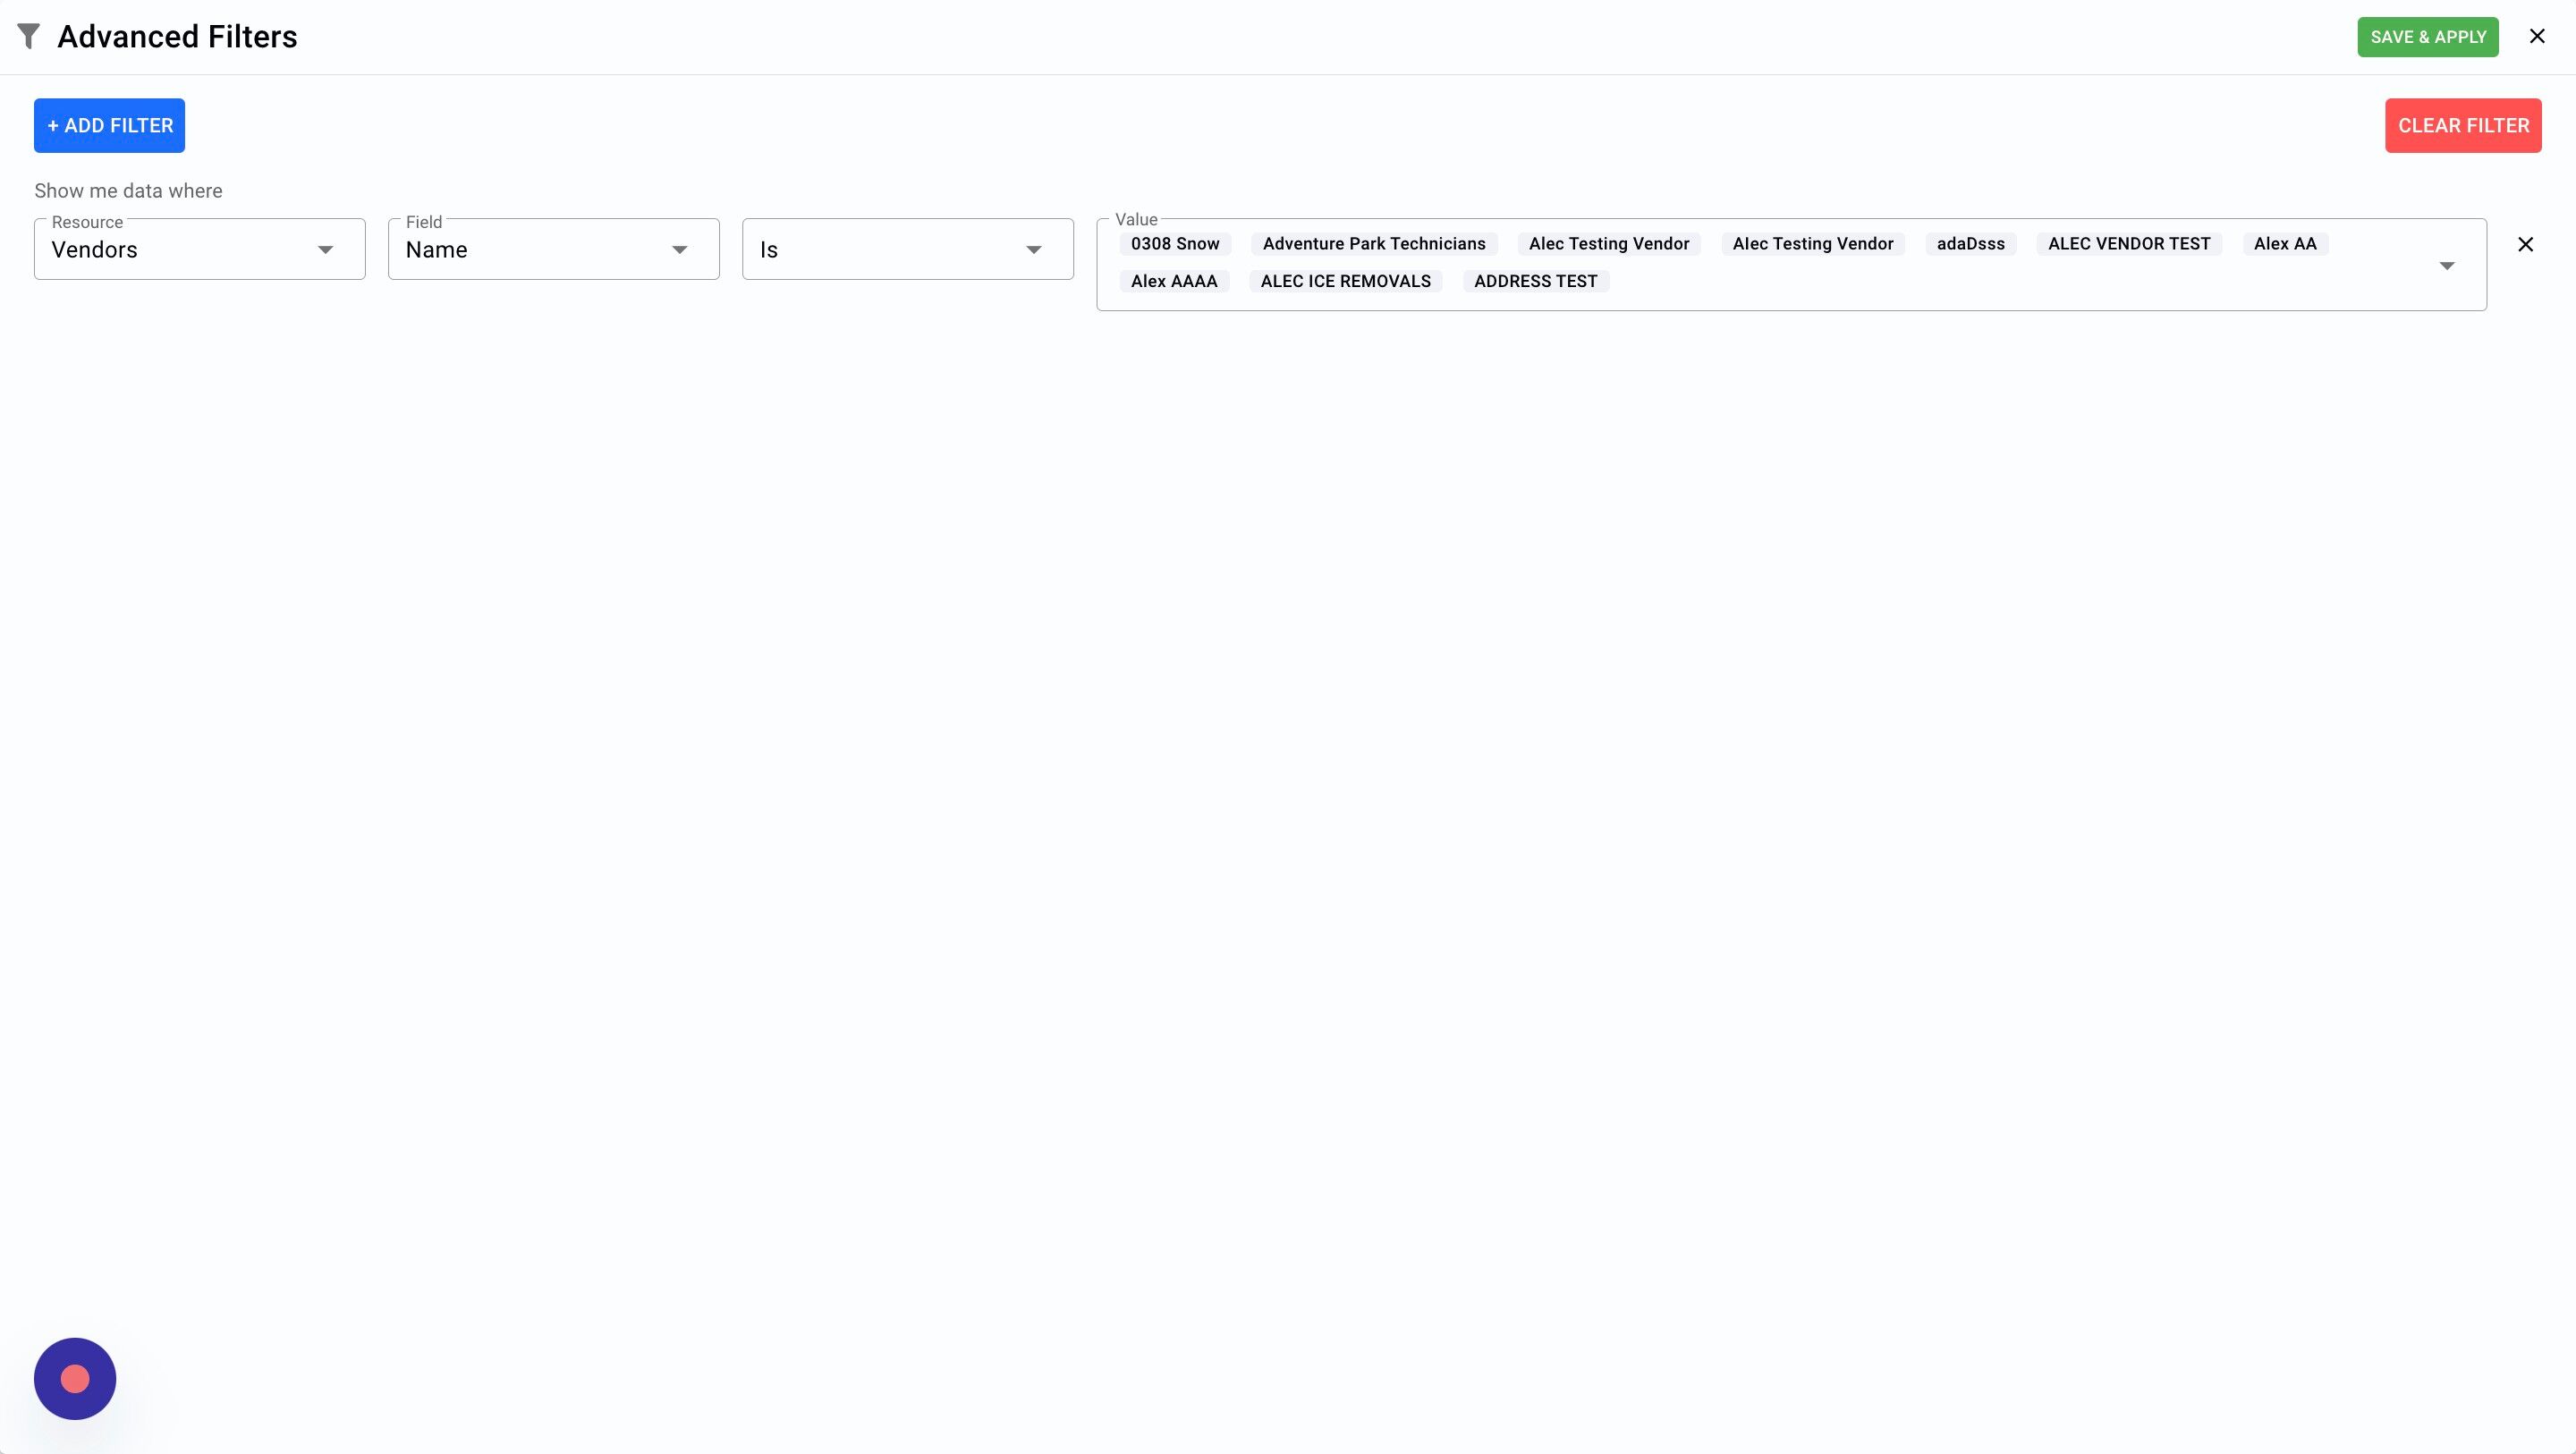2576x1454 pixels.
Task: Expand the Field dropdown showing Name
Action: [553, 250]
